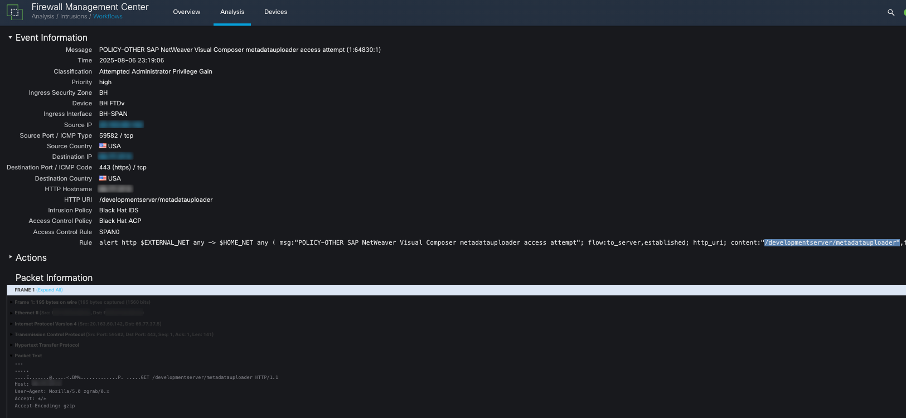Open the search magnifier icon
The width and height of the screenshot is (906, 418).
(x=890, y=12)
